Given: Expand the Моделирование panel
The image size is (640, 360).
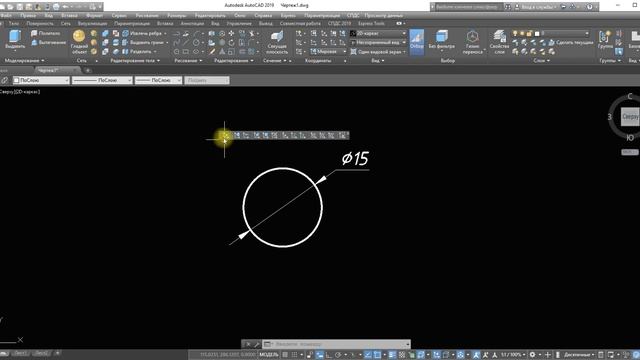Looking at the screenshot, I should 24,60.
